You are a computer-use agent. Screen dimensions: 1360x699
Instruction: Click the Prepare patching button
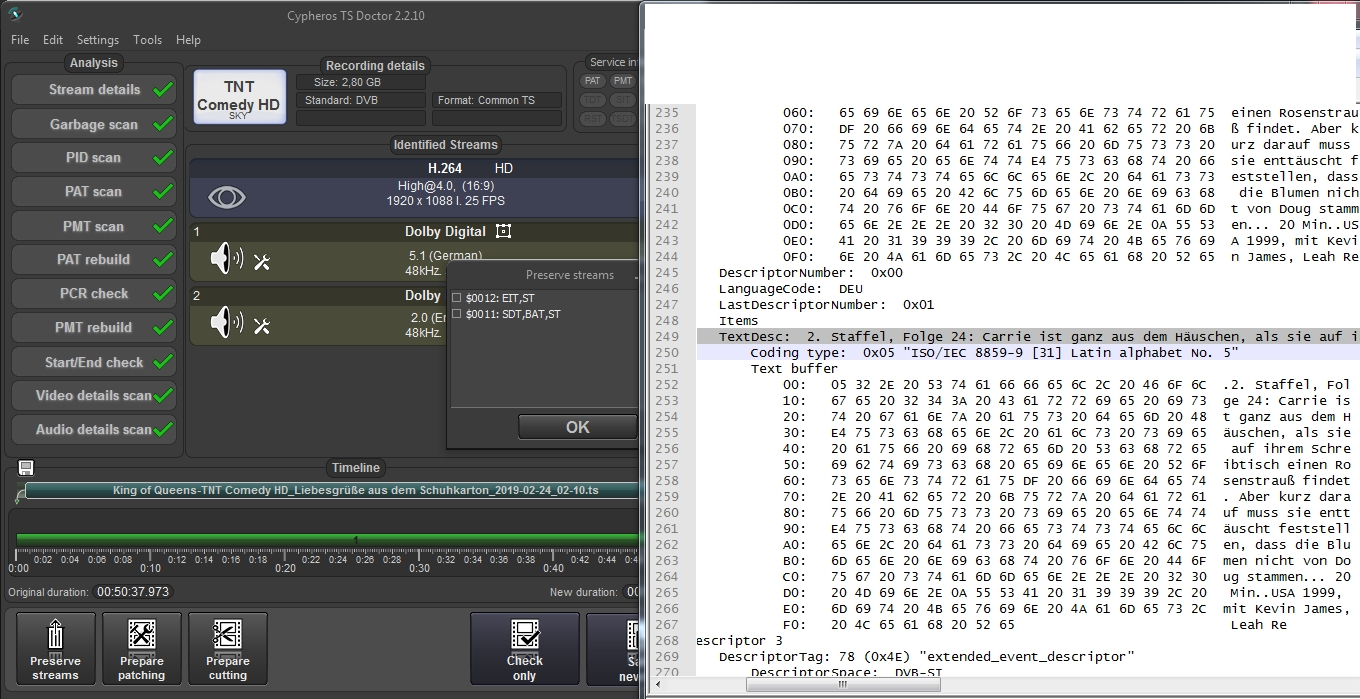(x=141, y=648)
